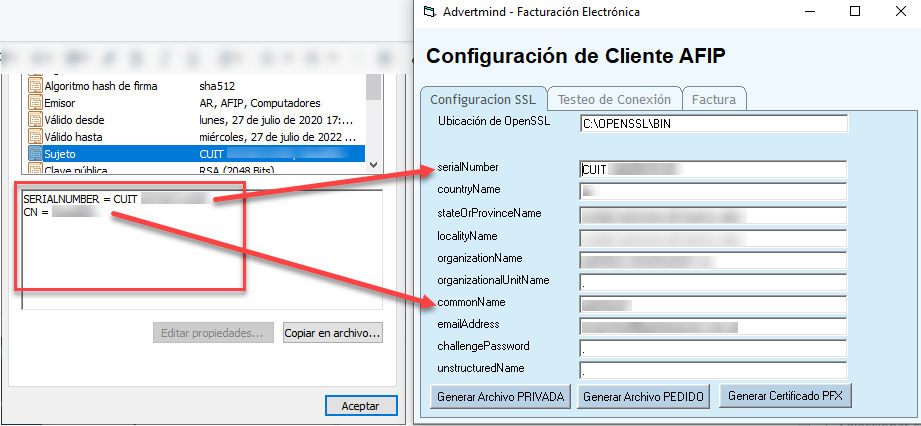Viewport: 921px width, 426px height.
Task: Click Generar Certificado PFX button
Action: coord(785,396)
